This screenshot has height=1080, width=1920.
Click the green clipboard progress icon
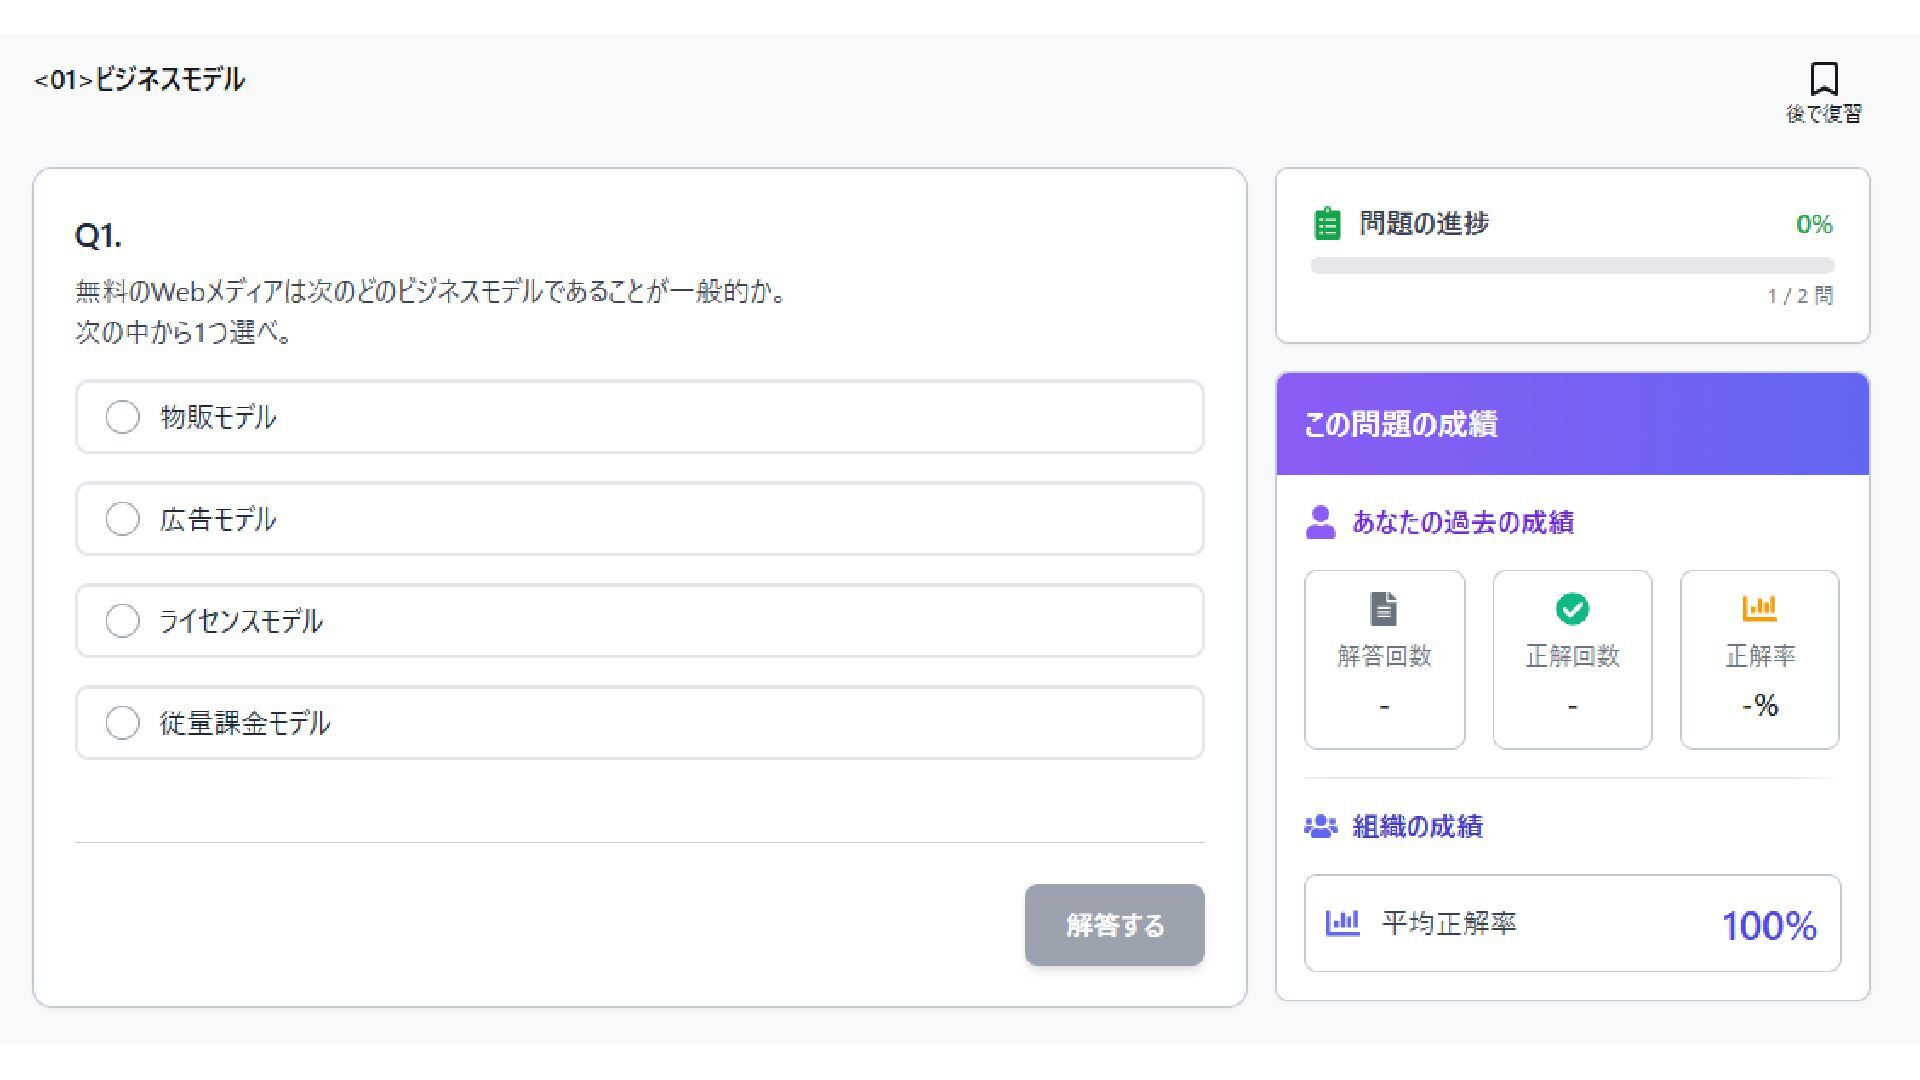(x=1326, y=224)
